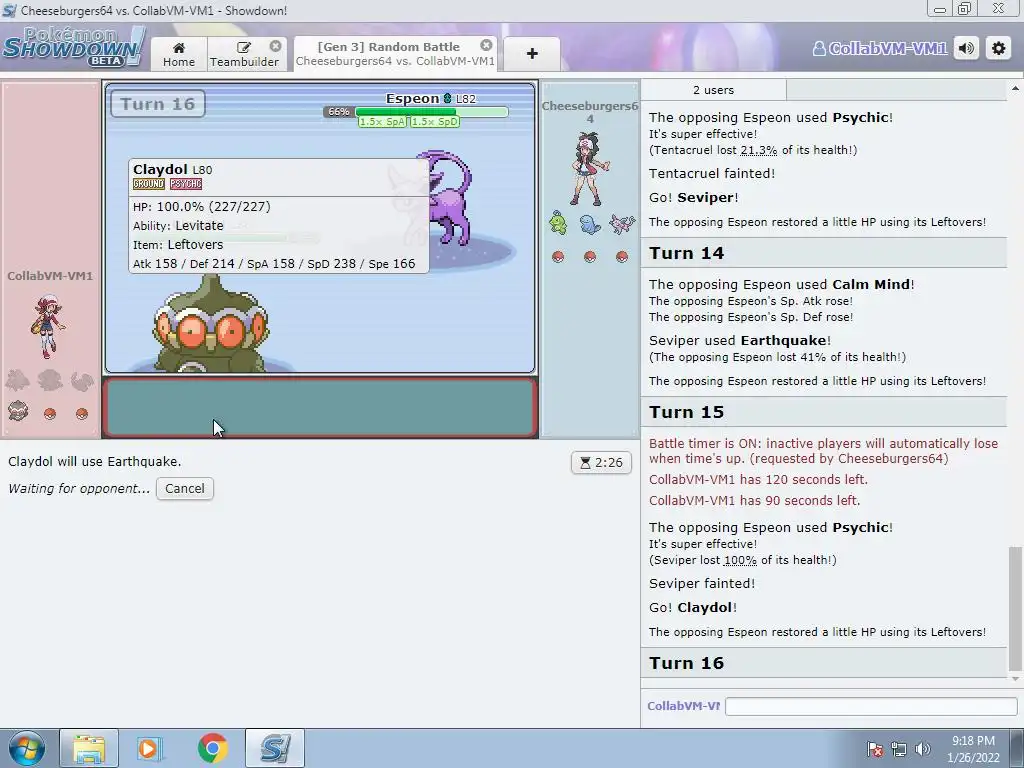Open Google Chrome from taskbar
1024x768 pixels.
point(212,748)
